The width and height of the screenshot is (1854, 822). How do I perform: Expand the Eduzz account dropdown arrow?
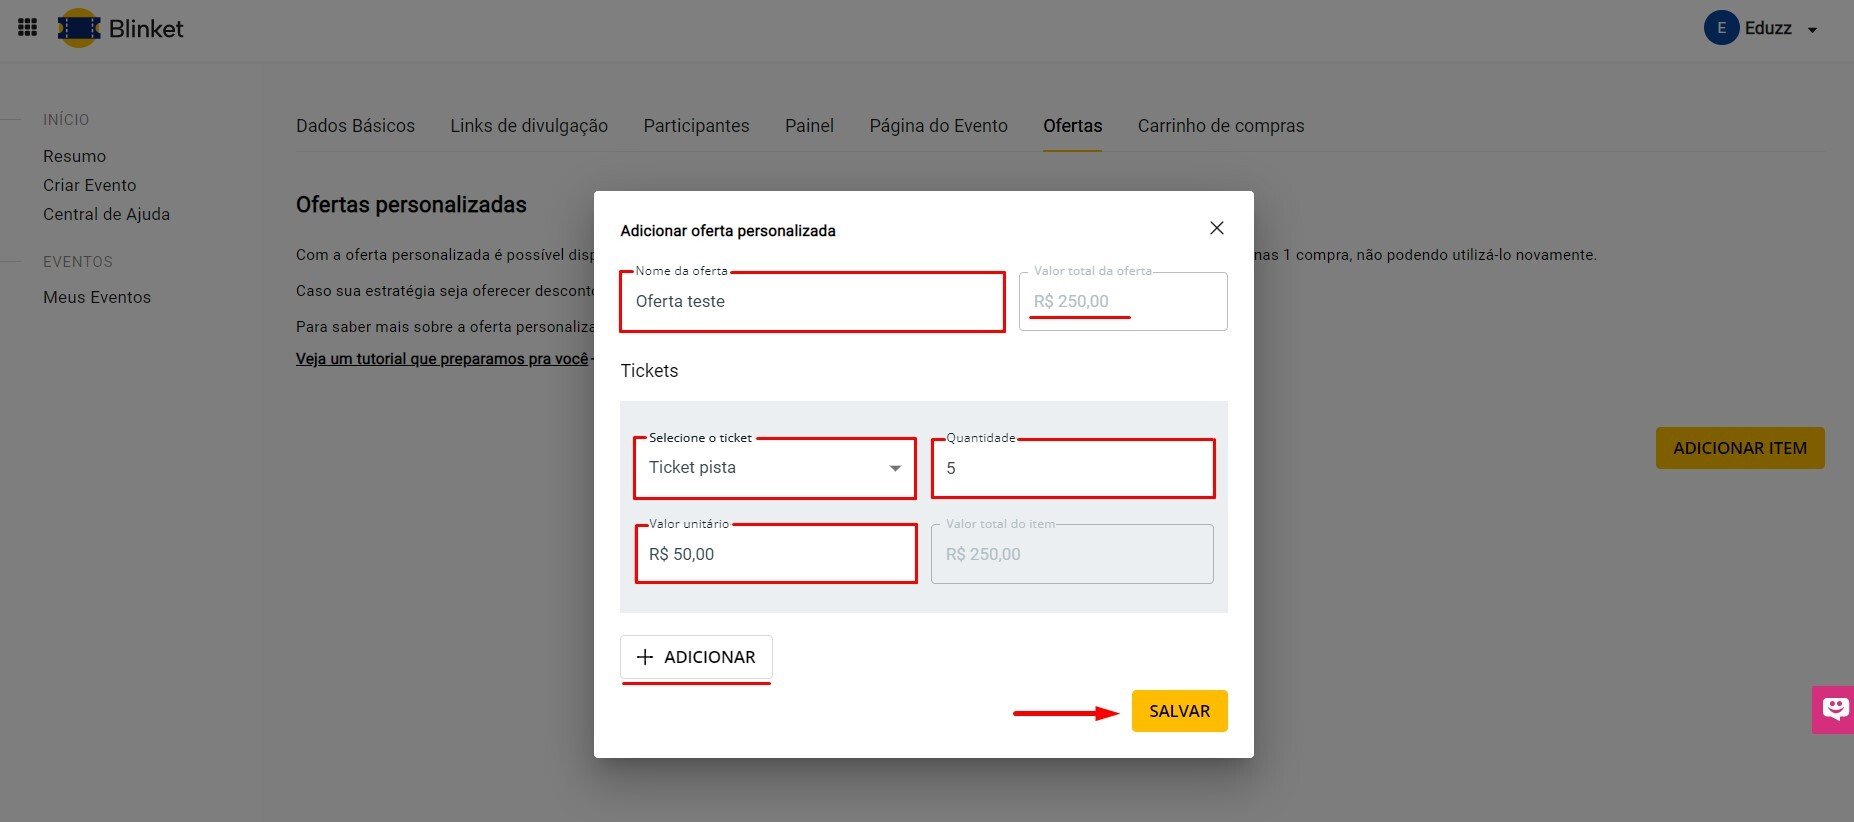coord(1812,30)
